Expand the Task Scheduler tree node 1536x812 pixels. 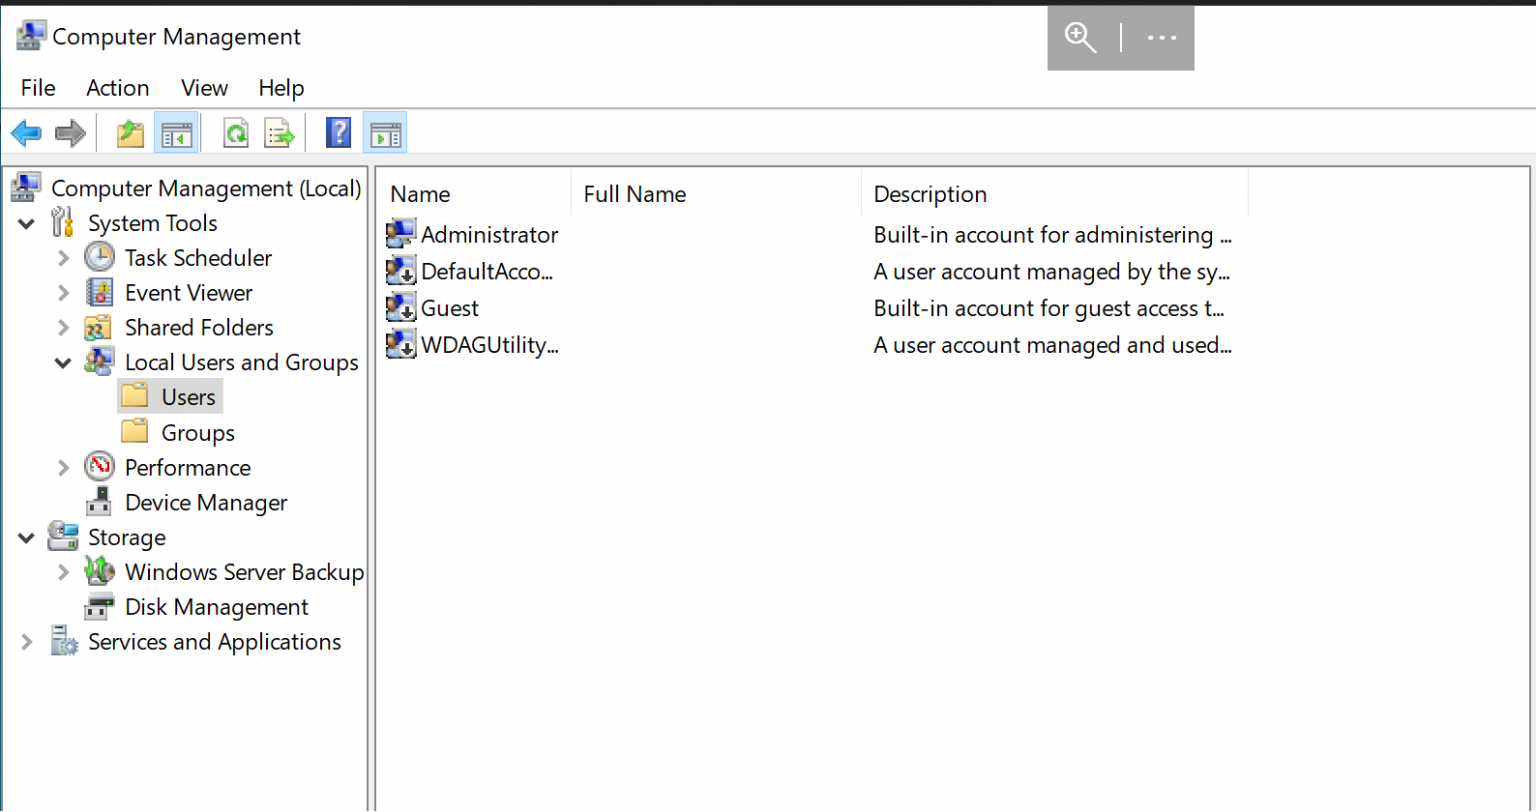[63, 257]
